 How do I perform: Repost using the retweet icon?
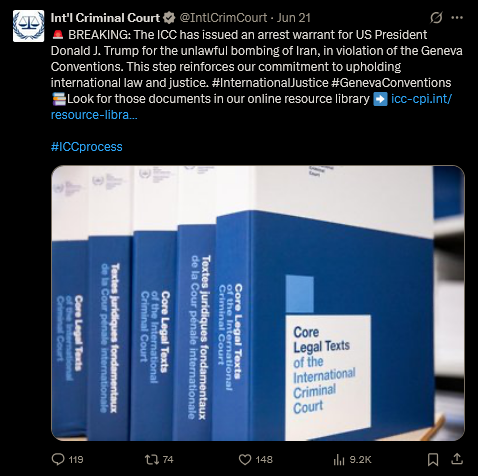coord(152,460)
